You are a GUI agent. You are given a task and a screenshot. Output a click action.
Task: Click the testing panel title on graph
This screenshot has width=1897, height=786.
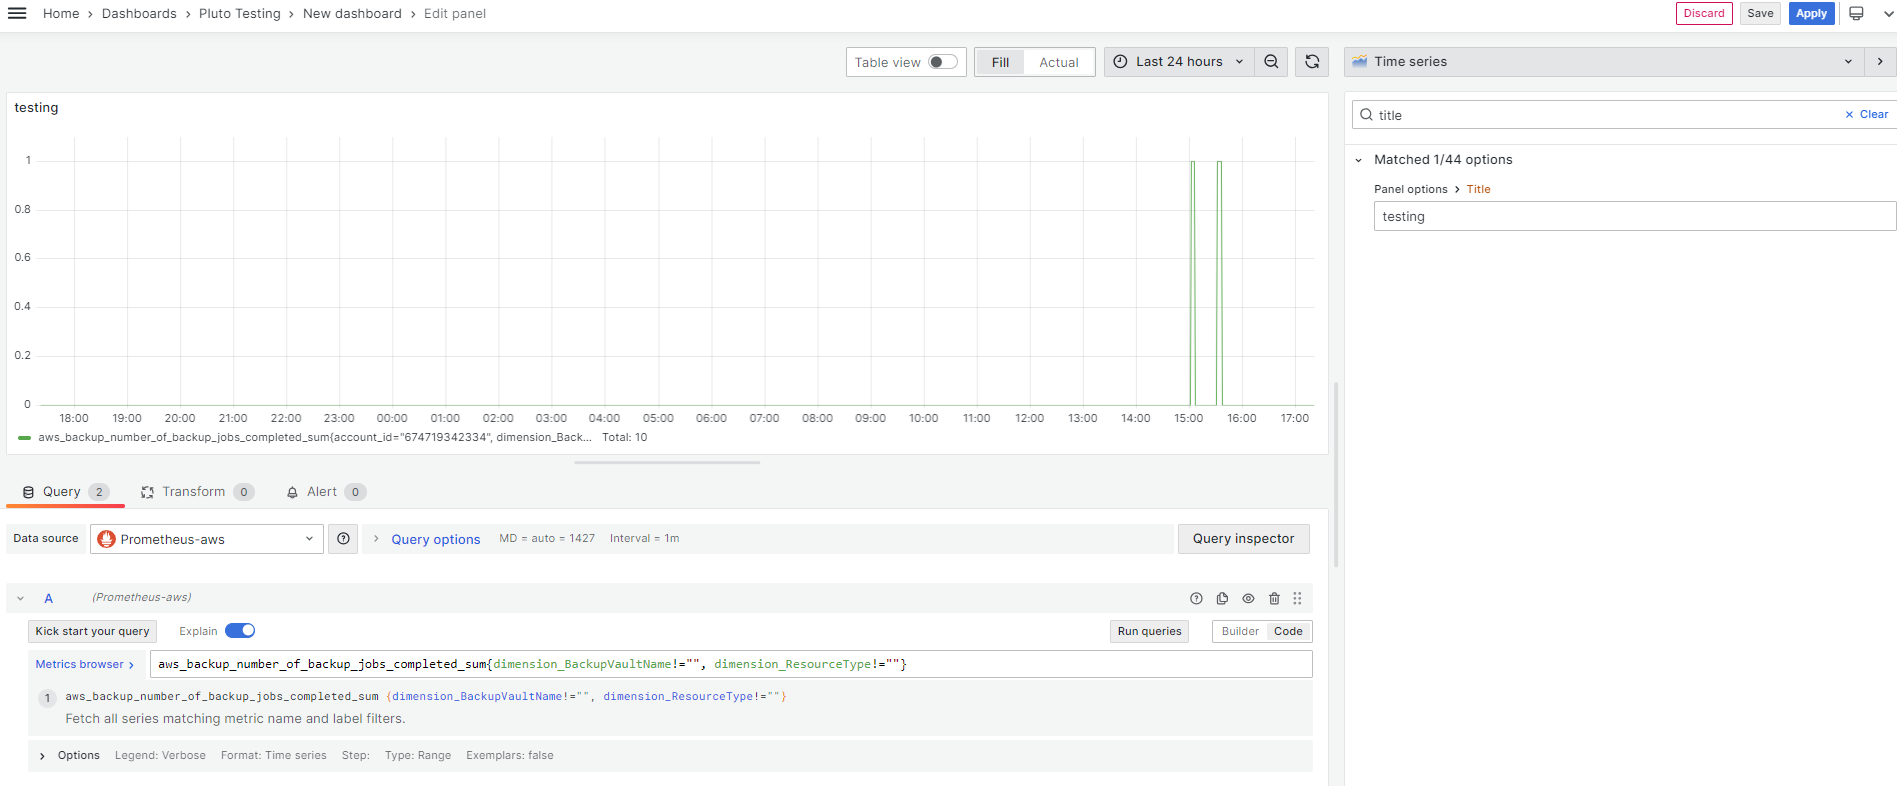(36, 108)
